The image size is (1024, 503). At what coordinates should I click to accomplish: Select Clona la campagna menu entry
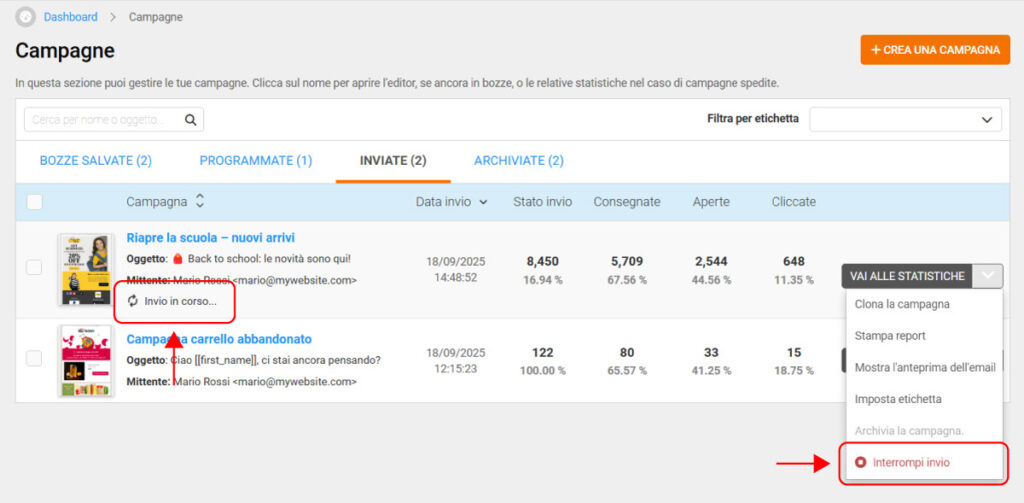point(902,304)
